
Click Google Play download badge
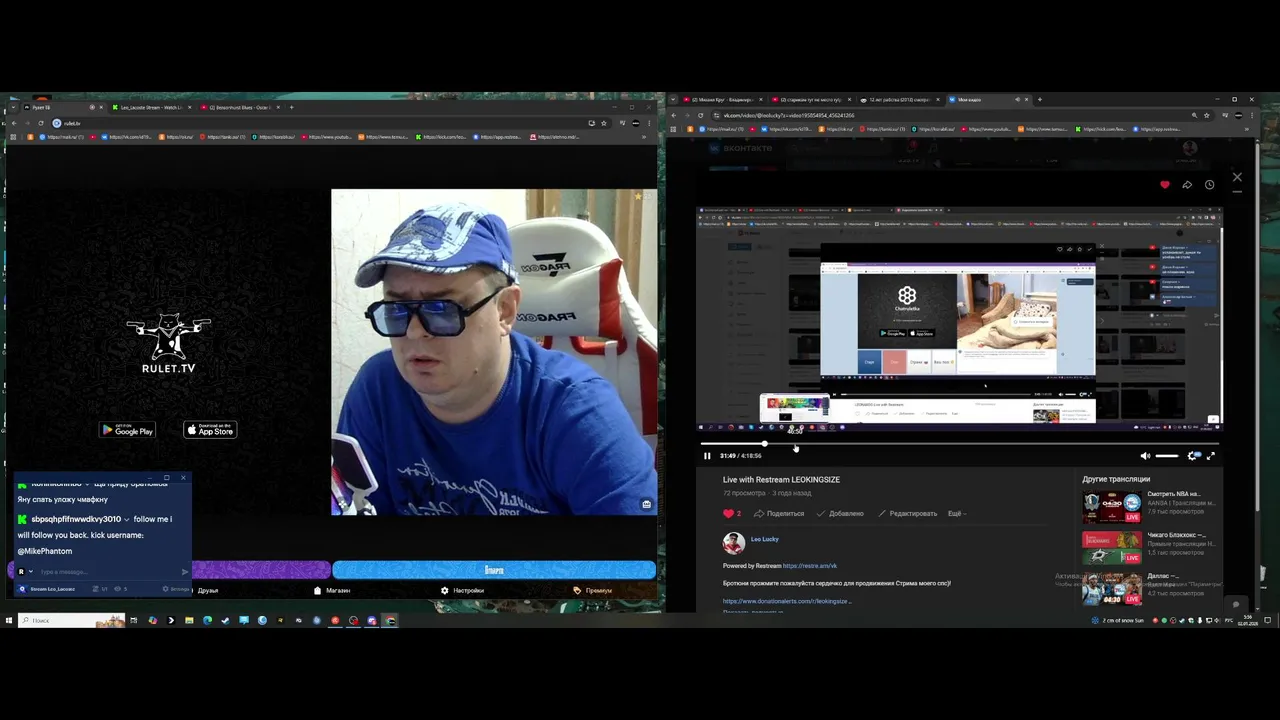point(127,430)
